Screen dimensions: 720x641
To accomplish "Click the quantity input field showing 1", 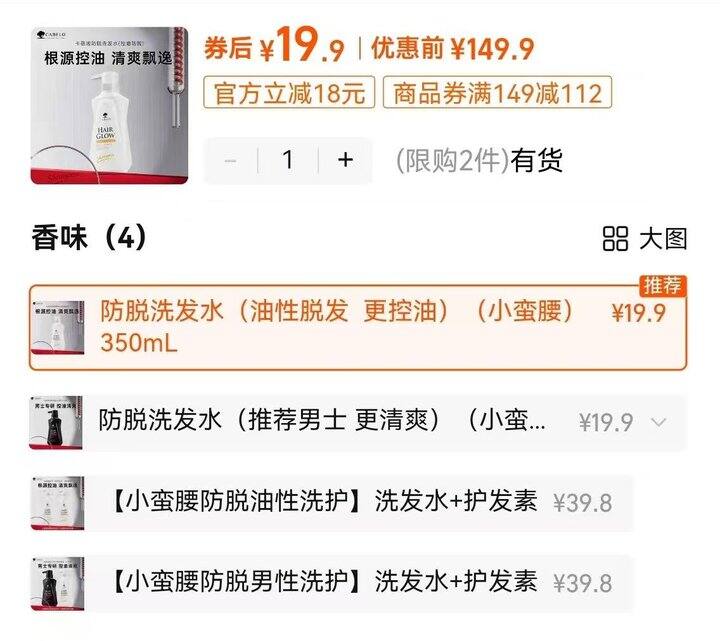I will 288,160.
